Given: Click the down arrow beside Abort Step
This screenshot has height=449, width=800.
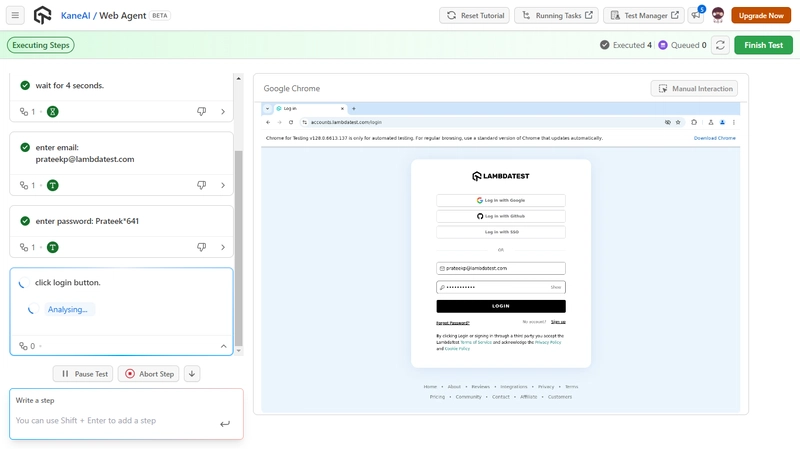Looking at the screenshot, I should (192, 373).
